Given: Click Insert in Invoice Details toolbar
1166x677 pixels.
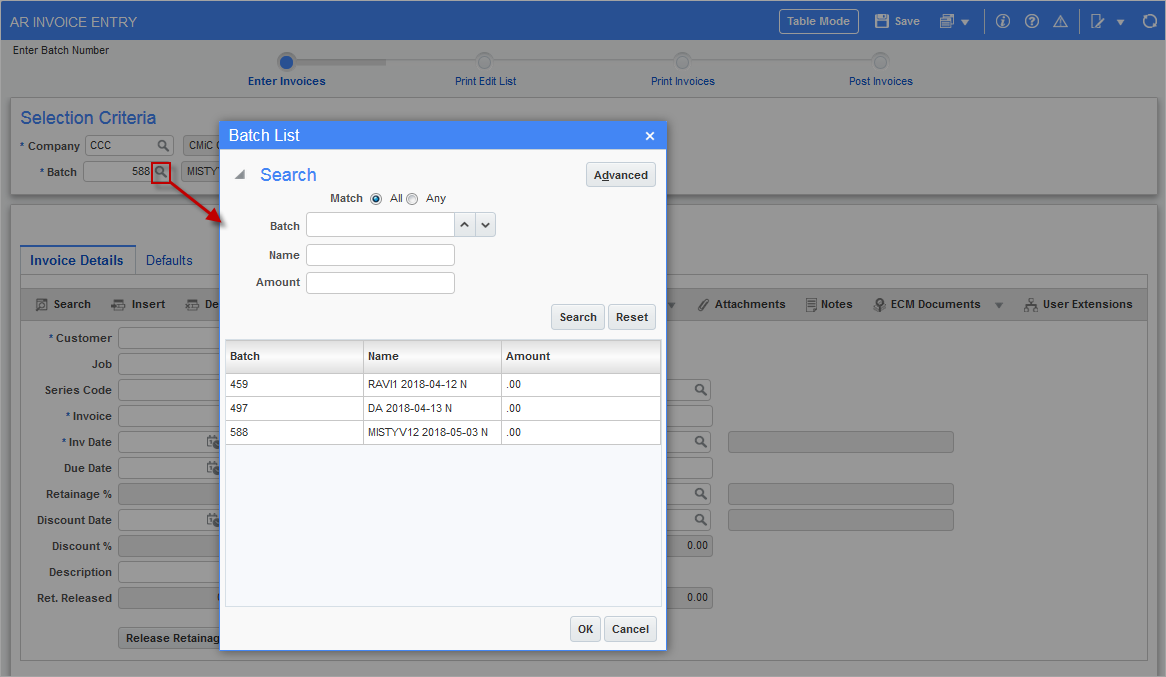Looking at the screenshot, I should [138, 304].
